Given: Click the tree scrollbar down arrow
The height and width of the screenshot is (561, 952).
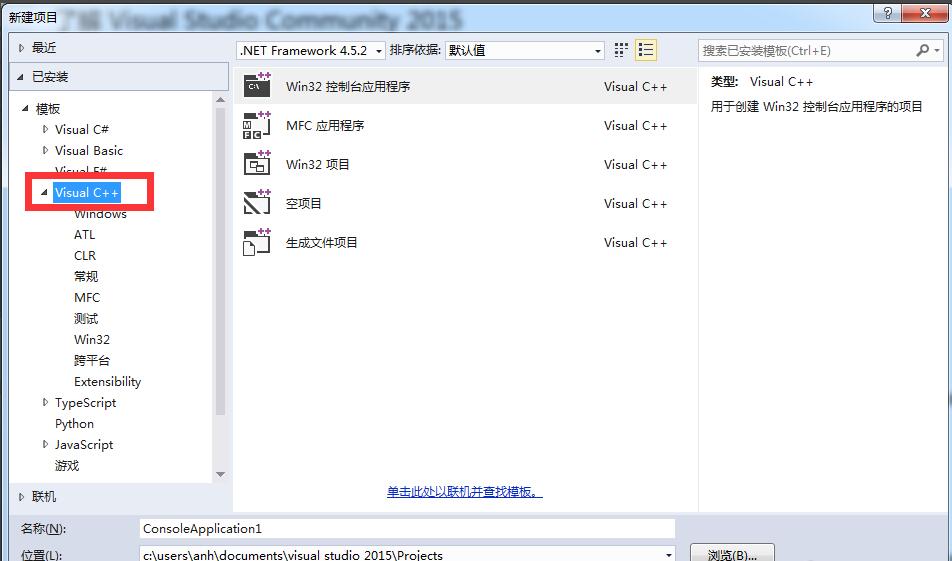Looking at the screenshot, I should coord(220,474).
